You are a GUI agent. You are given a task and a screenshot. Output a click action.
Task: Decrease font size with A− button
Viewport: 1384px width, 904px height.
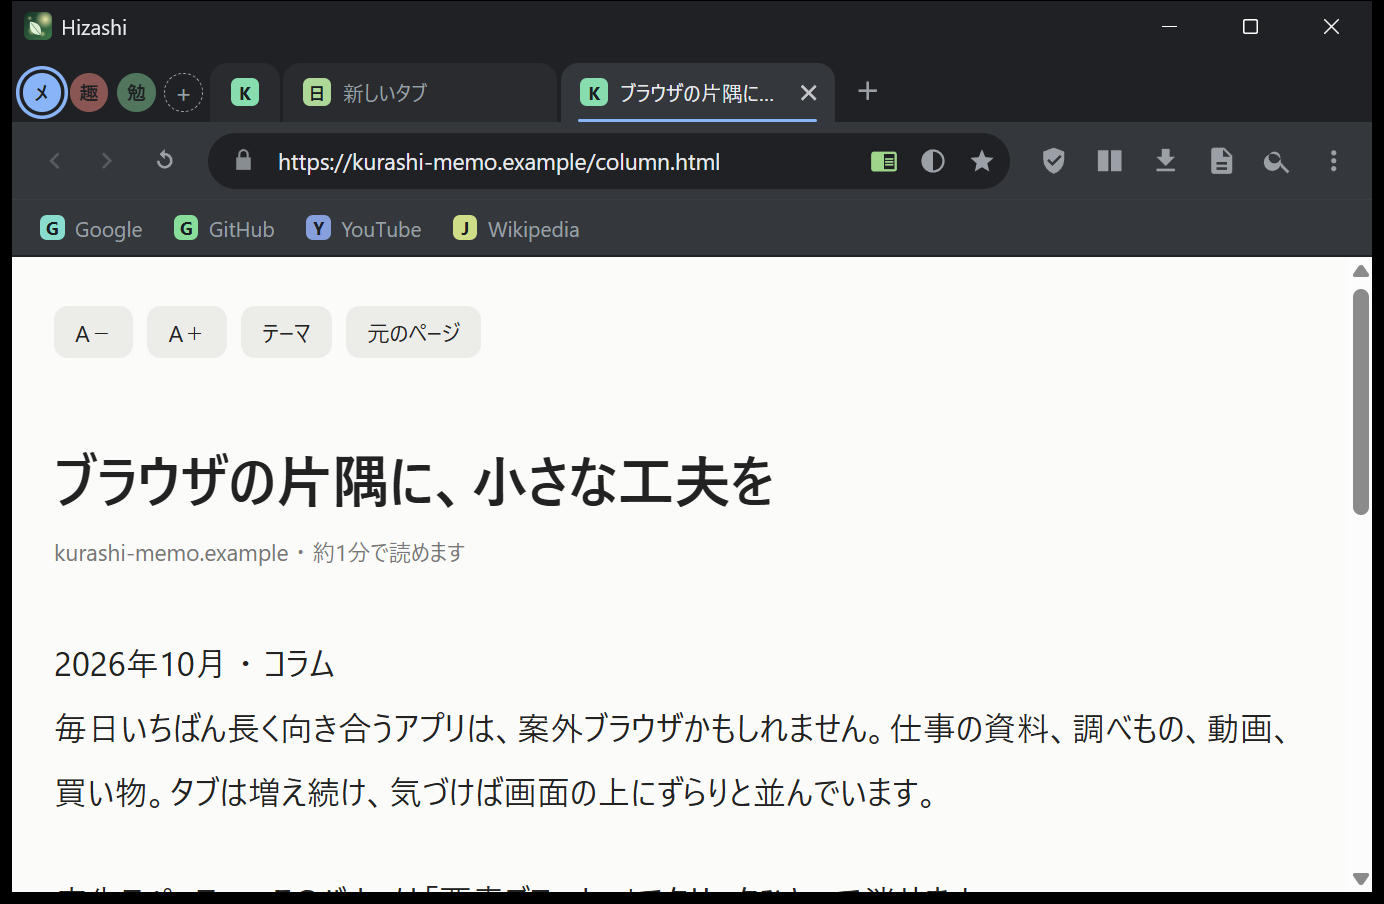(93, 332)
